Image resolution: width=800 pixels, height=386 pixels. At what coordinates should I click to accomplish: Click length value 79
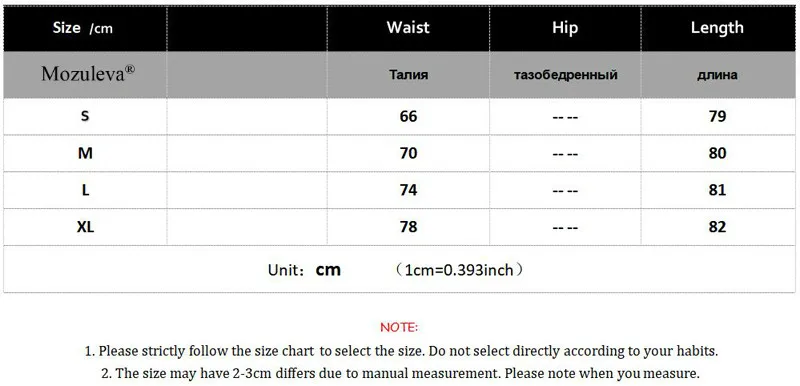717,117
